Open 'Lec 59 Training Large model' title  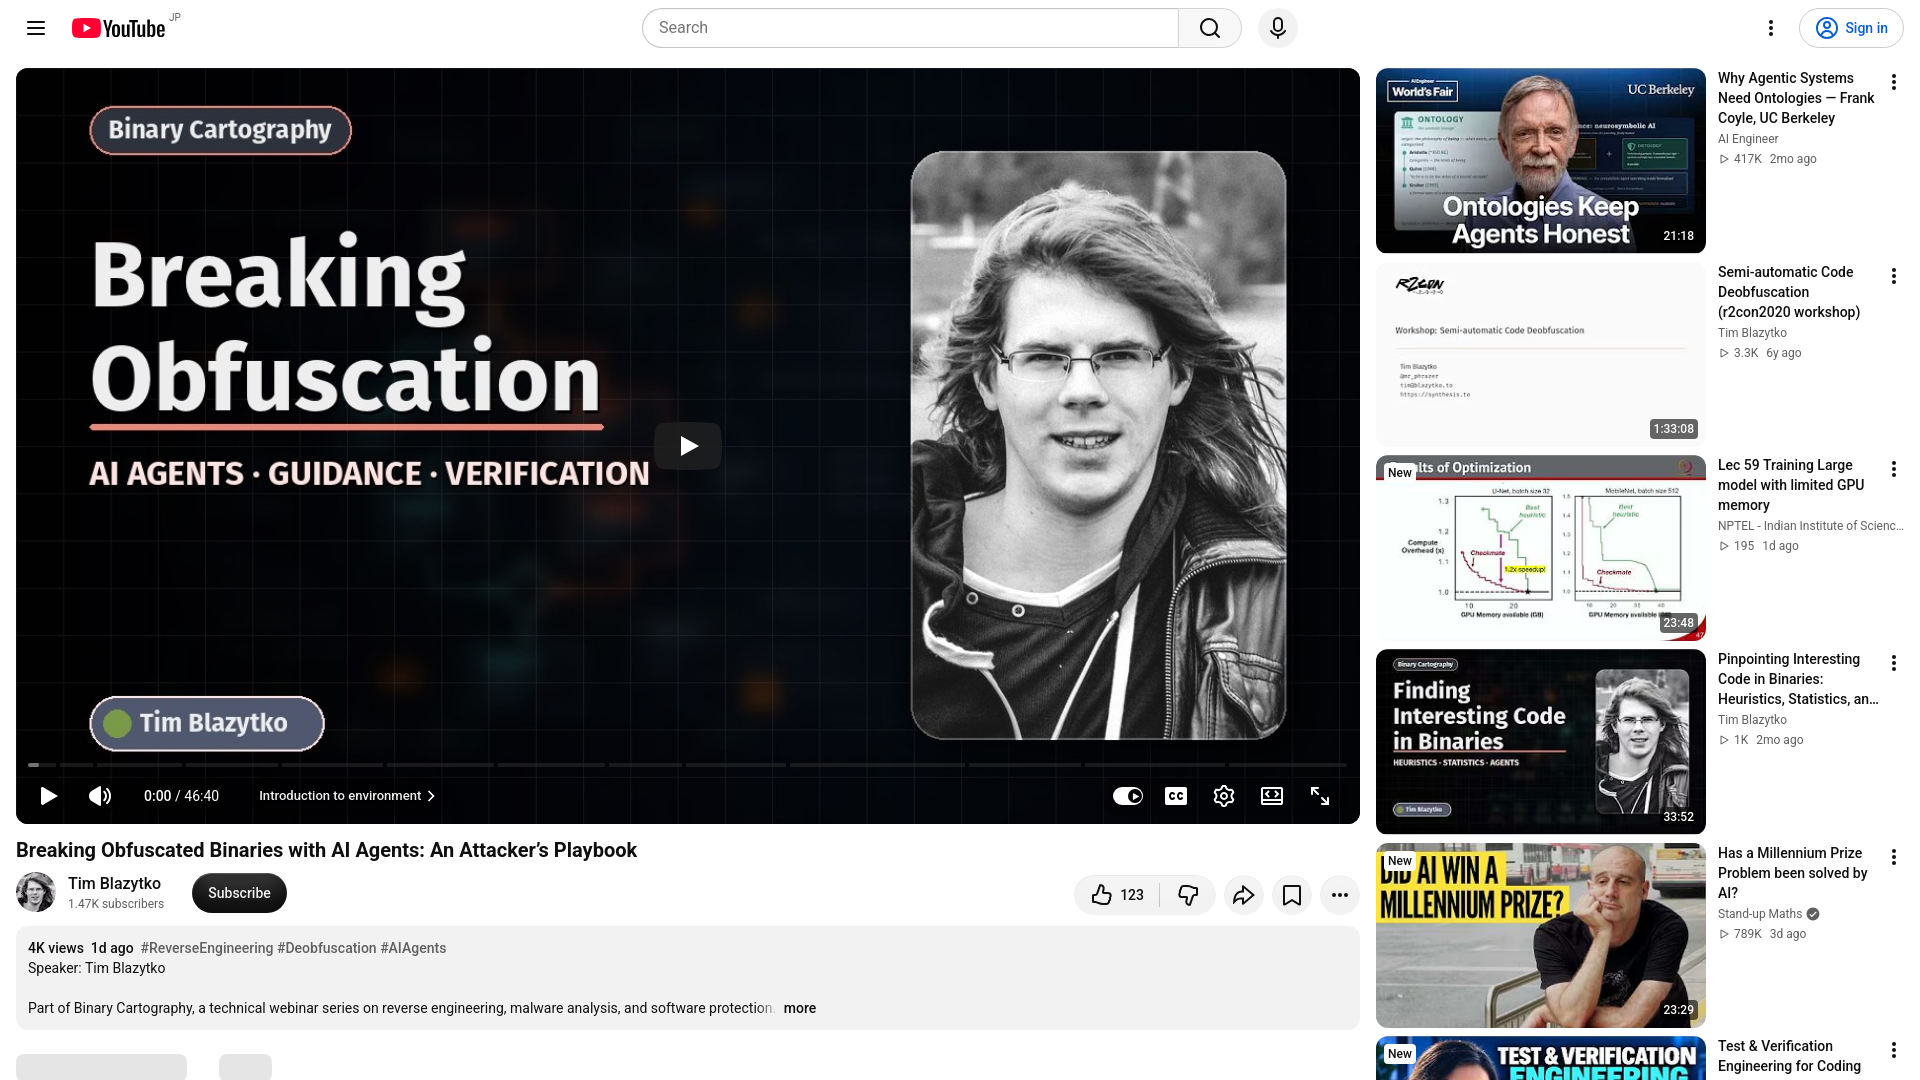(1791, 485)
